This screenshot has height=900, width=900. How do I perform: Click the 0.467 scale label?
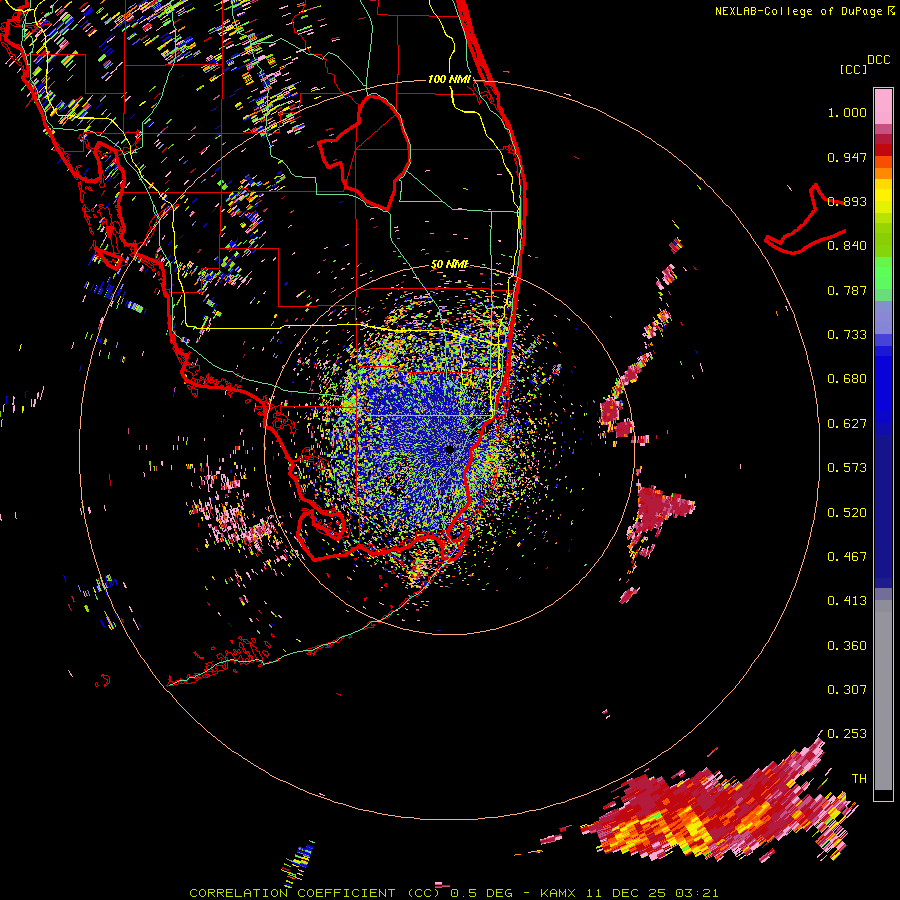pos(847,557)
